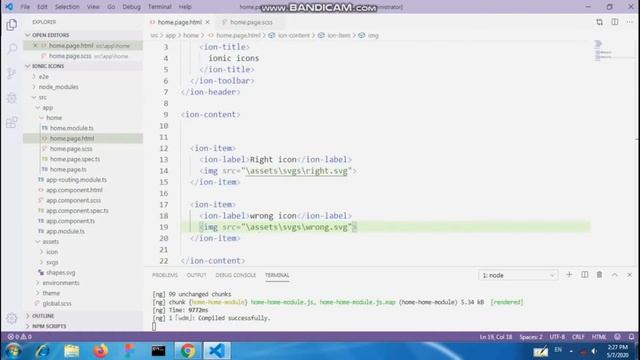Open the Debug view in activity bar
Image resolution: width=640 pixels, height=360 pixels.
click(12, 98)
